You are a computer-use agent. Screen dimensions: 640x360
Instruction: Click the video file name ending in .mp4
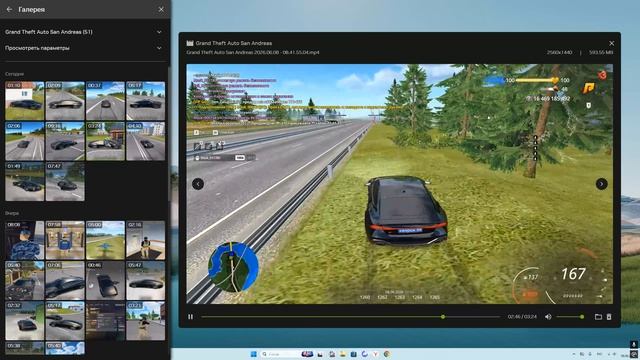click(x=253, y=53)
